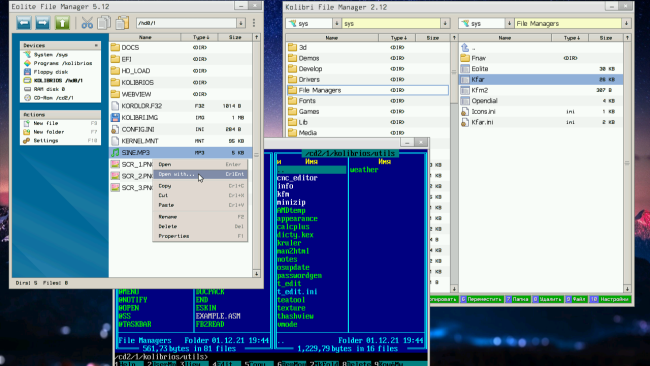Select the Games folder in Kolibri

click(x=368, y=111)
